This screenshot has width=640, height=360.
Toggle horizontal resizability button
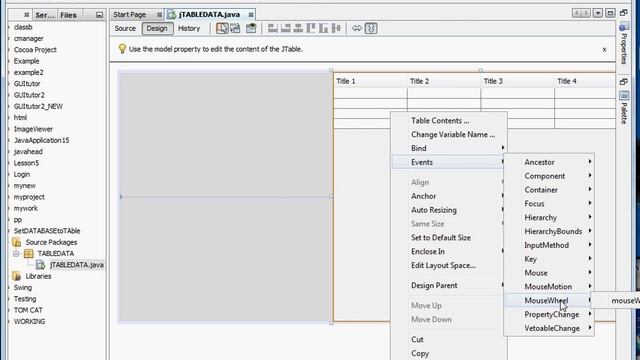[x=357, y=28]
